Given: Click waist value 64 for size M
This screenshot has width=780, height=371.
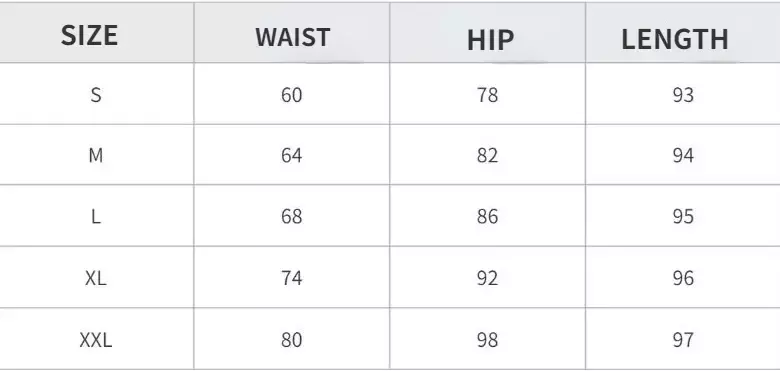Looking at the screenshot, I should pyautogui.click(x=292, y=156).
